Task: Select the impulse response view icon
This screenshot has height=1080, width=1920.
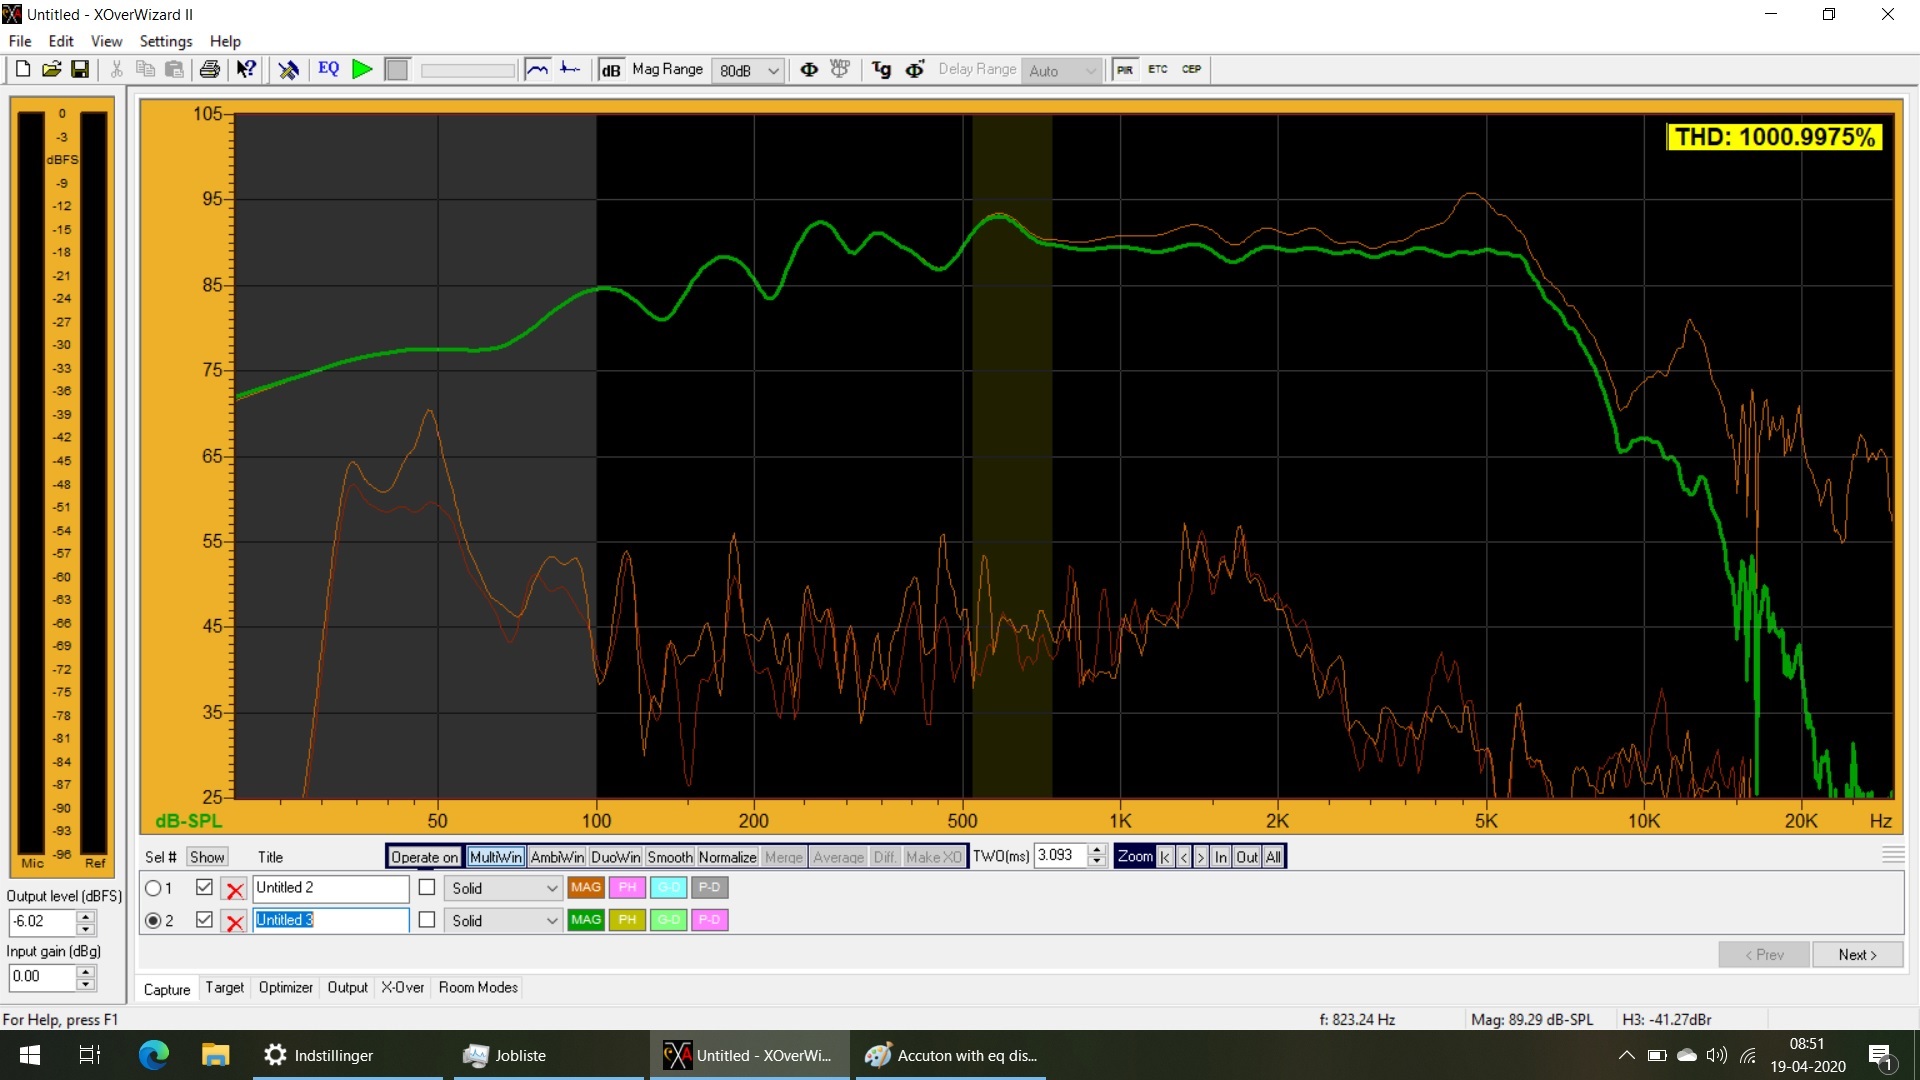Action: [570, 69]
